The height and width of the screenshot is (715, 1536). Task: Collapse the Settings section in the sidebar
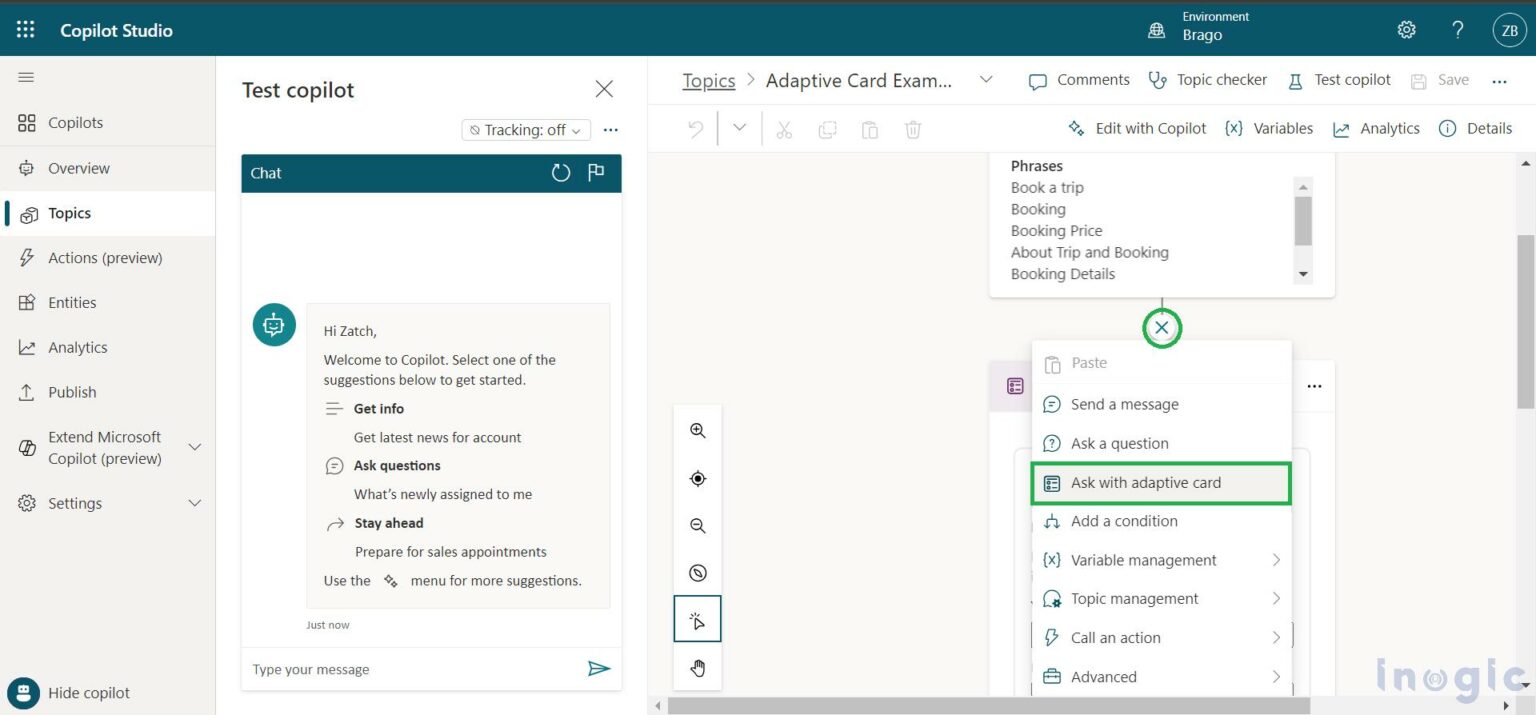194,503
